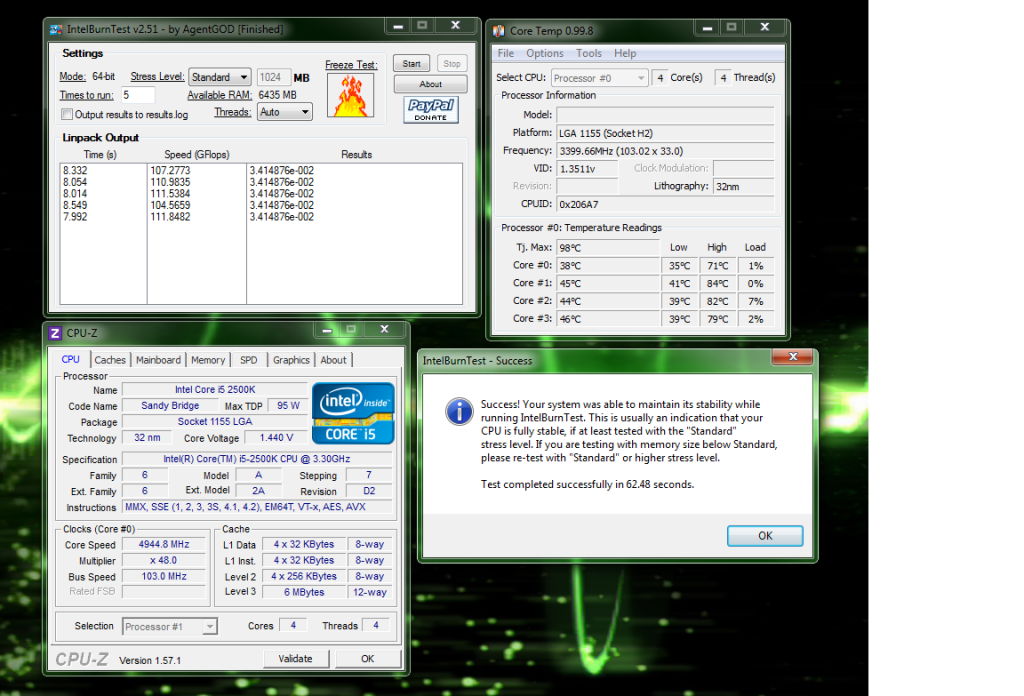Click the Core Temp title bar icon

point(499,31)
